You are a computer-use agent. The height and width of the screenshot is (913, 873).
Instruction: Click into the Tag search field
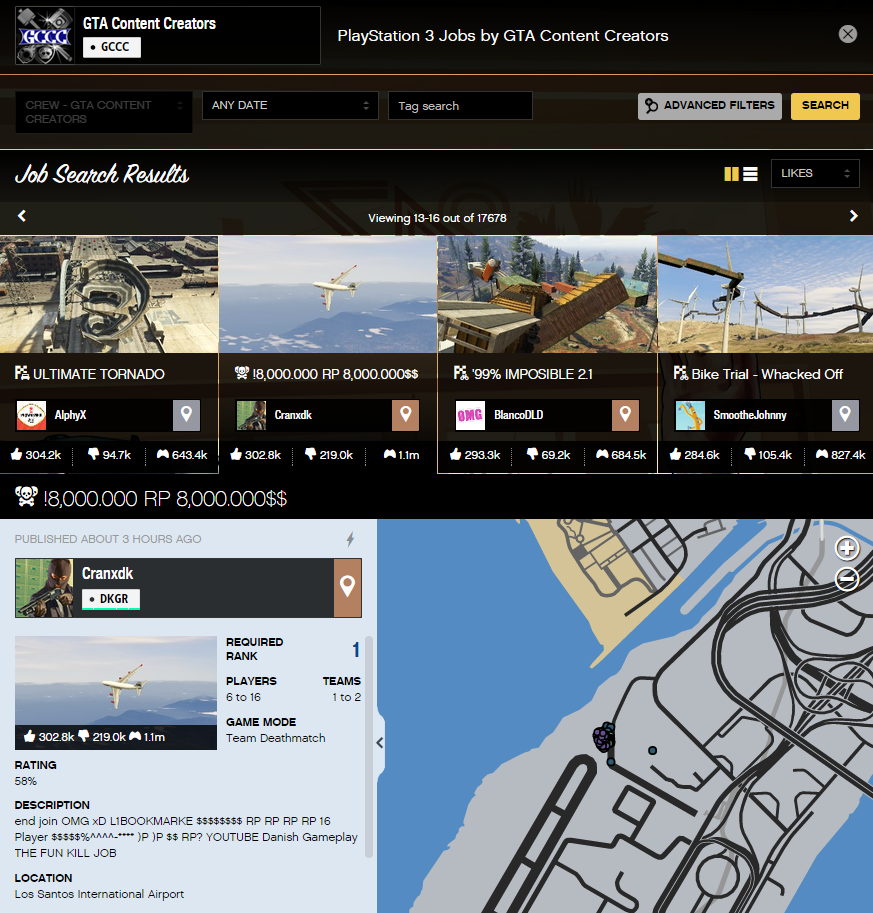click(x=460, y=106)
